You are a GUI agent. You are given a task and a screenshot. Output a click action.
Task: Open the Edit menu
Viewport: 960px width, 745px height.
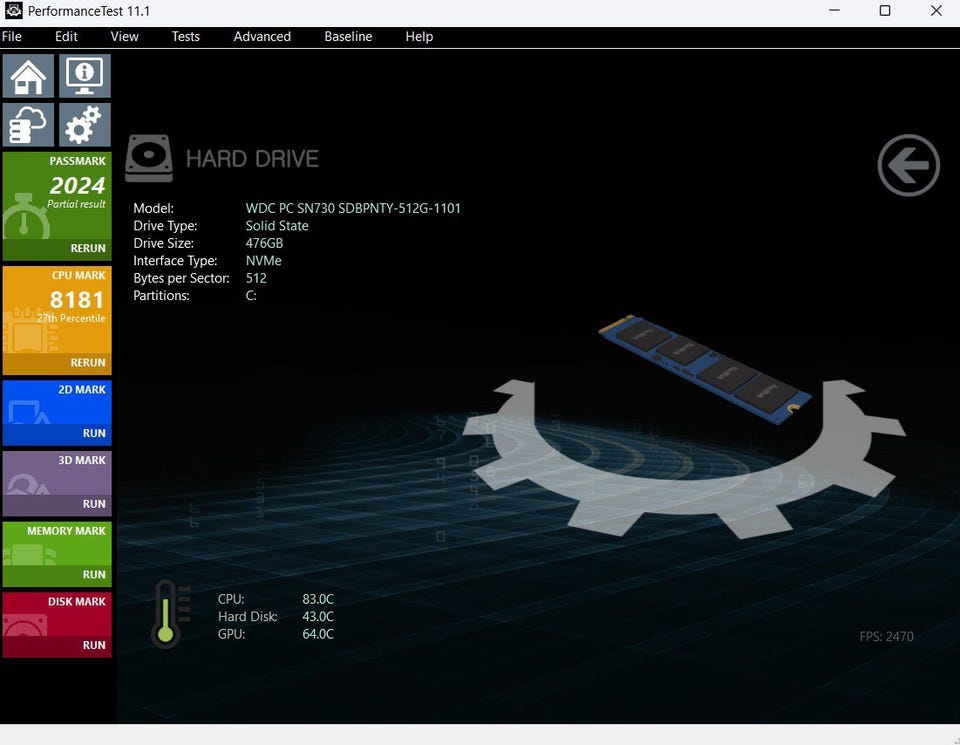coord(66,37)
